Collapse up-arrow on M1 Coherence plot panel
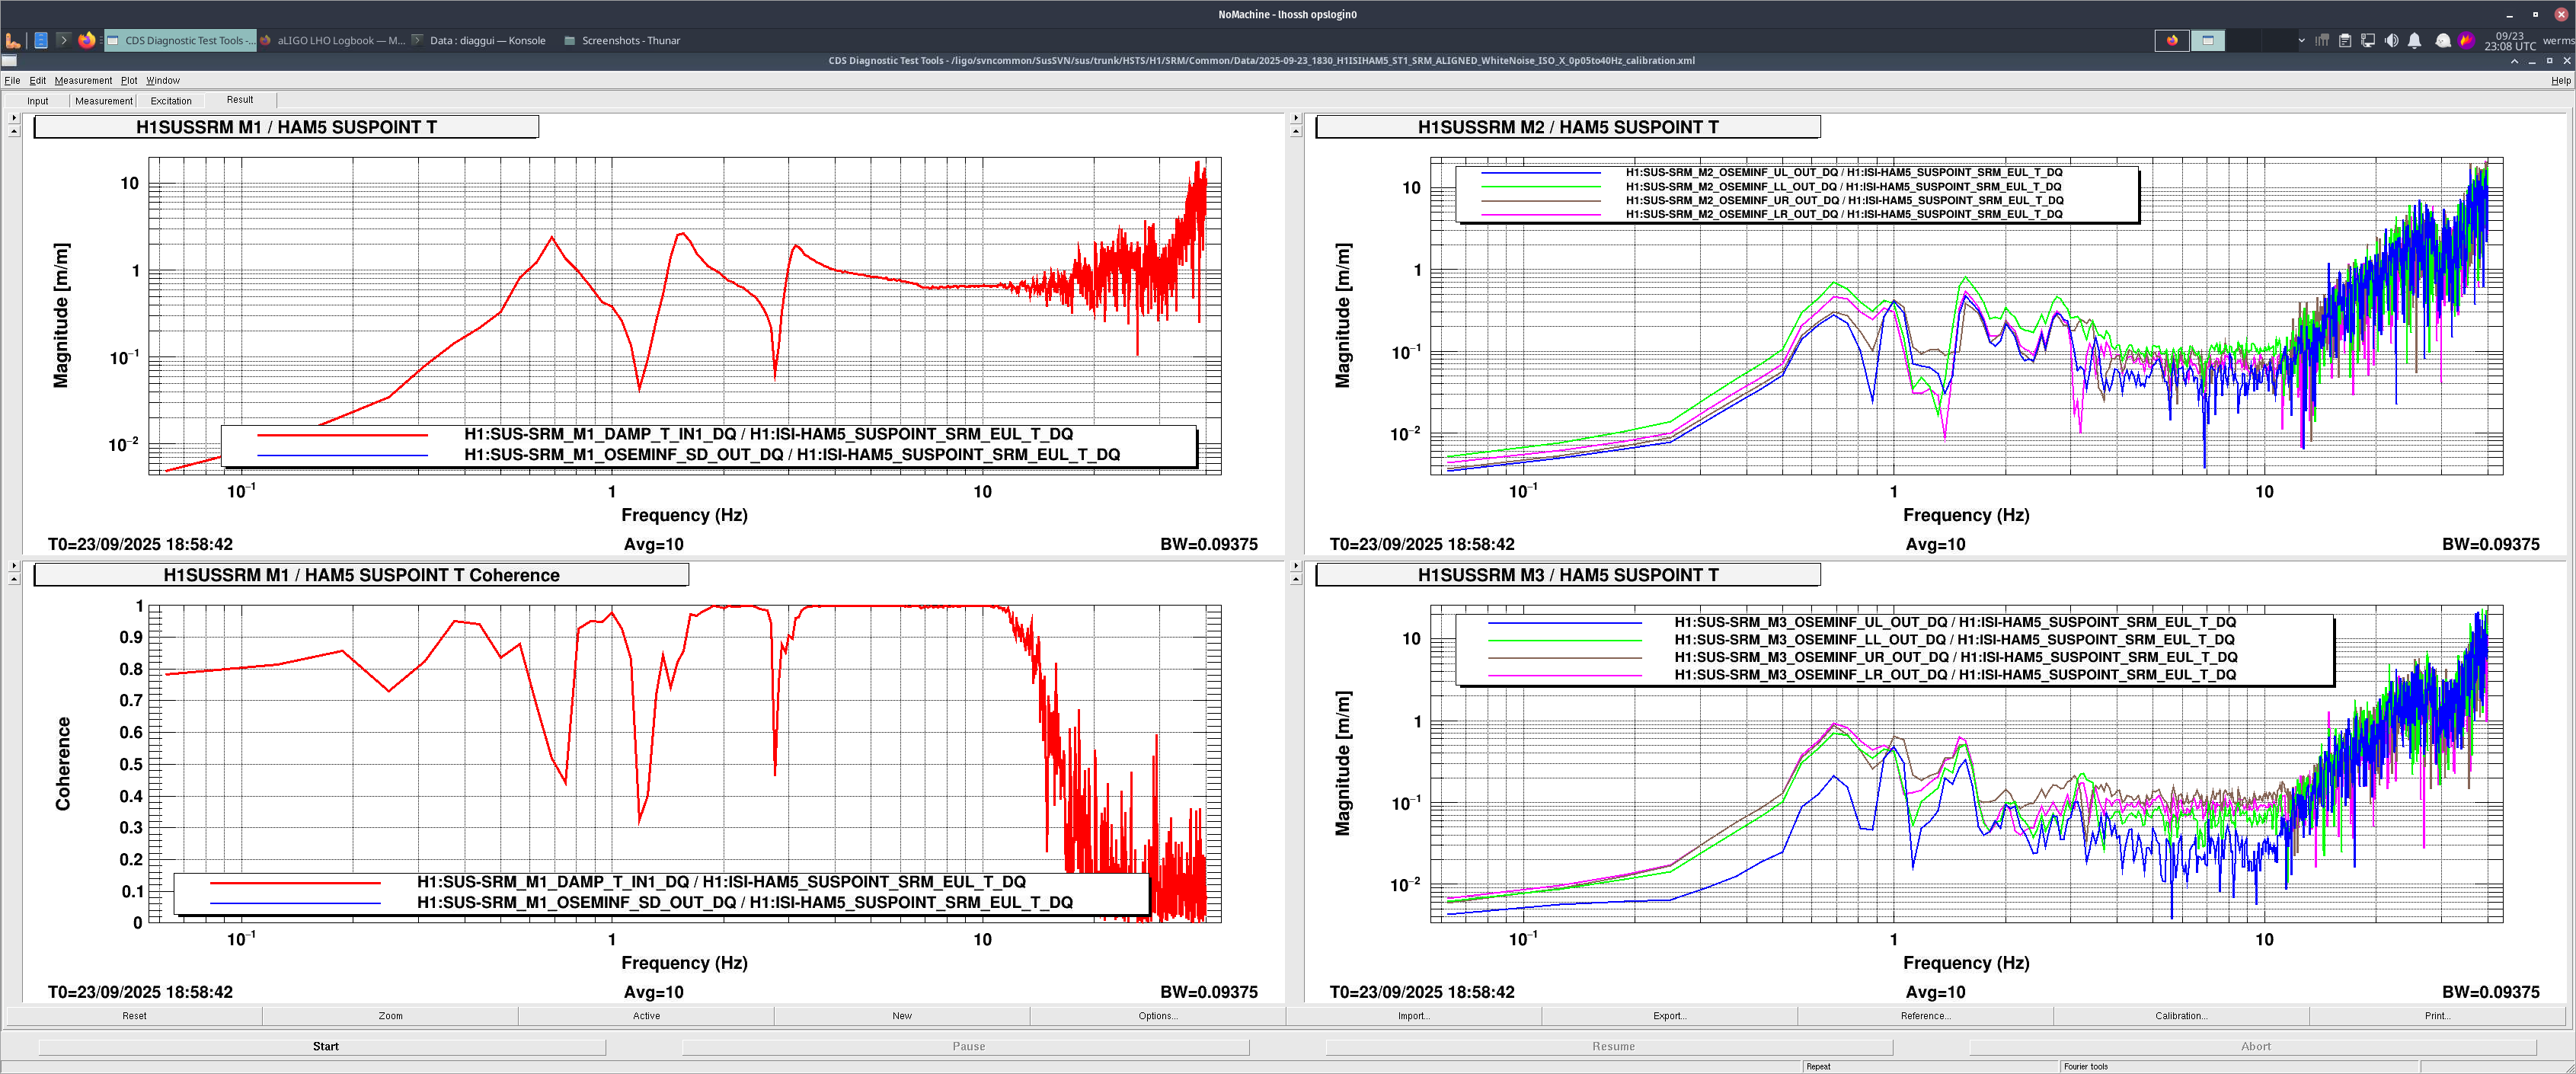The height and width of the screenshot is (1074, 2576). pos(13,579)
